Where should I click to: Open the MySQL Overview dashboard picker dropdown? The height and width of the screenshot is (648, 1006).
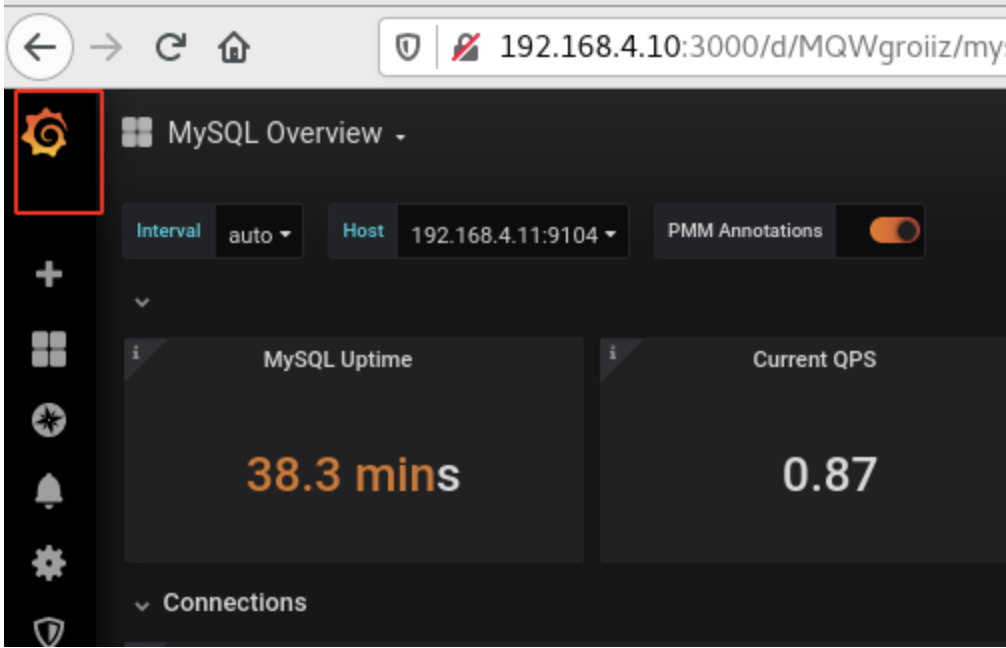coord(287,133)
